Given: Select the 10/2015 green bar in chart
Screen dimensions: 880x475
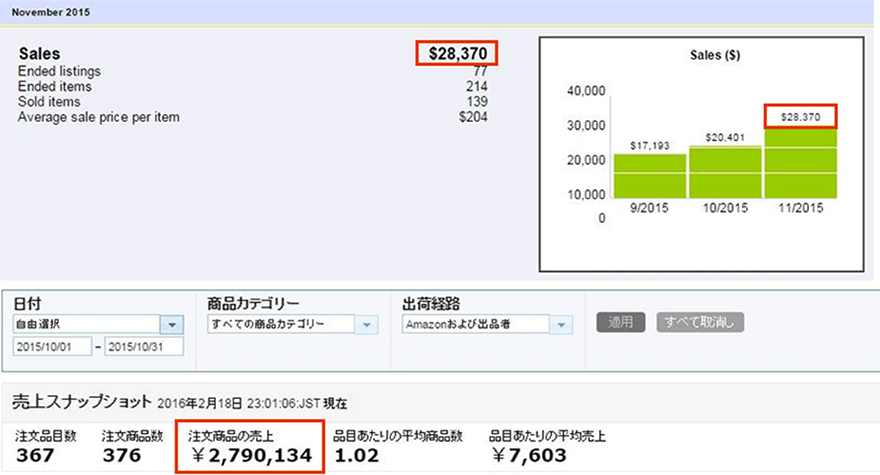Looking at the screenshot, I should (x=725, y=171).
